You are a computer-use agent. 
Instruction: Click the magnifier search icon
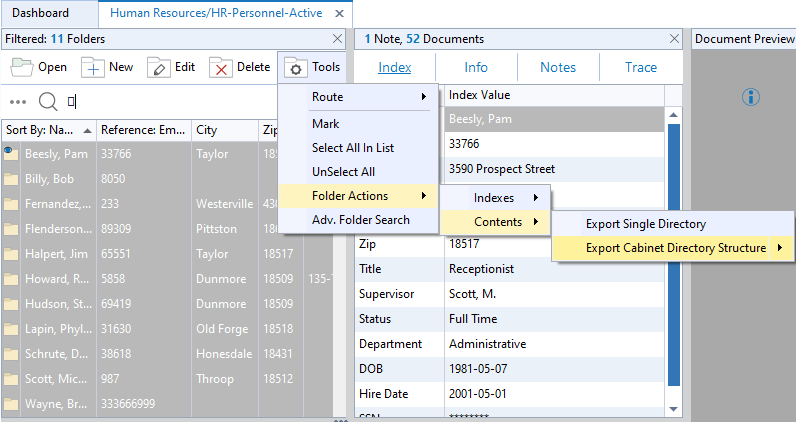click(x=48, y=102)
